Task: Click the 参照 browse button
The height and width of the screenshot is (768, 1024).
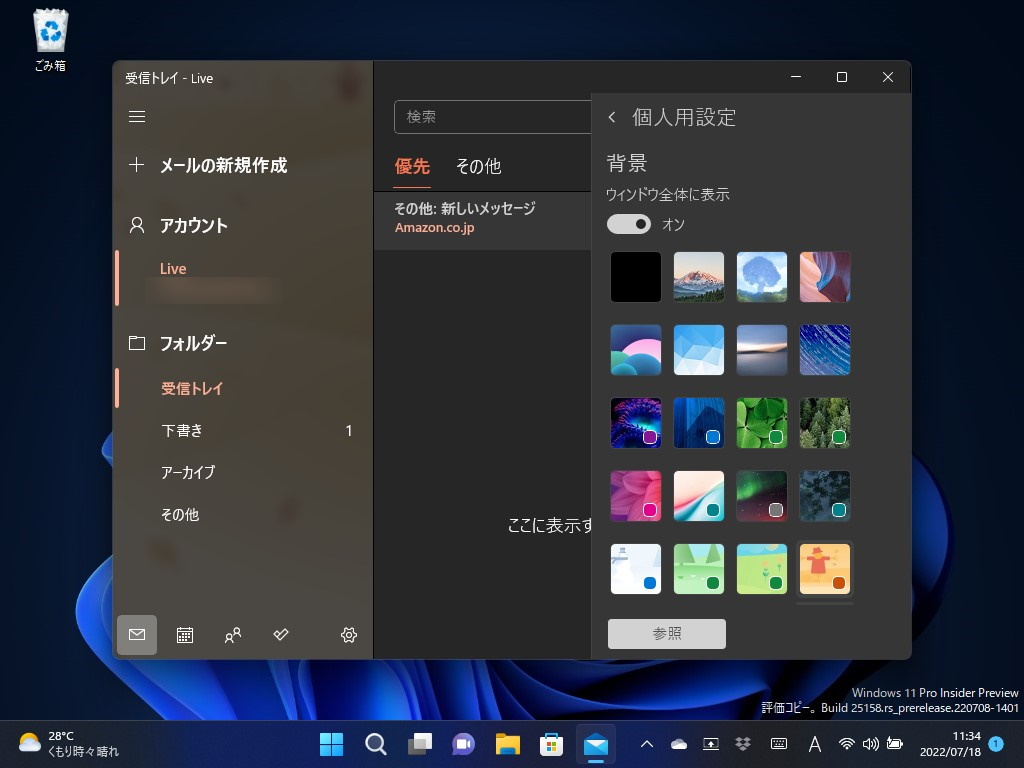Action: 666,633
